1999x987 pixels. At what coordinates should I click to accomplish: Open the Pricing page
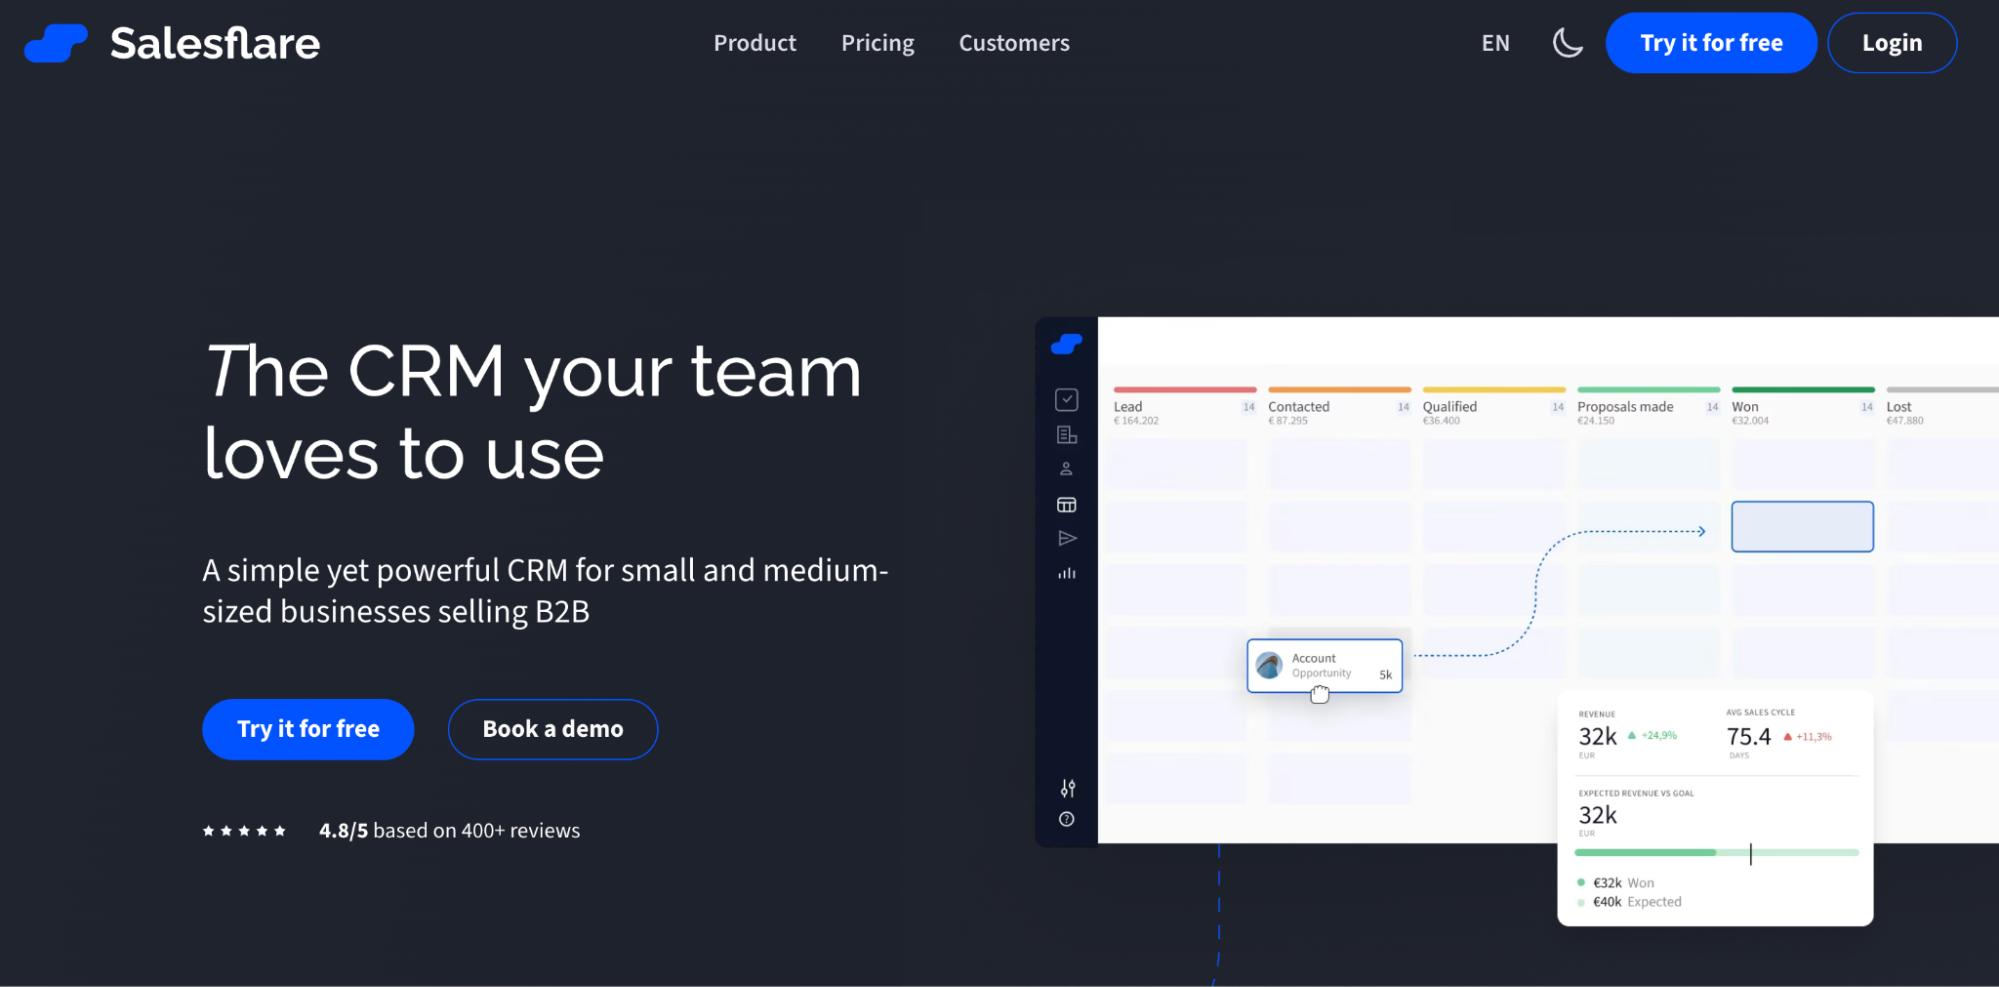[878, 43]
